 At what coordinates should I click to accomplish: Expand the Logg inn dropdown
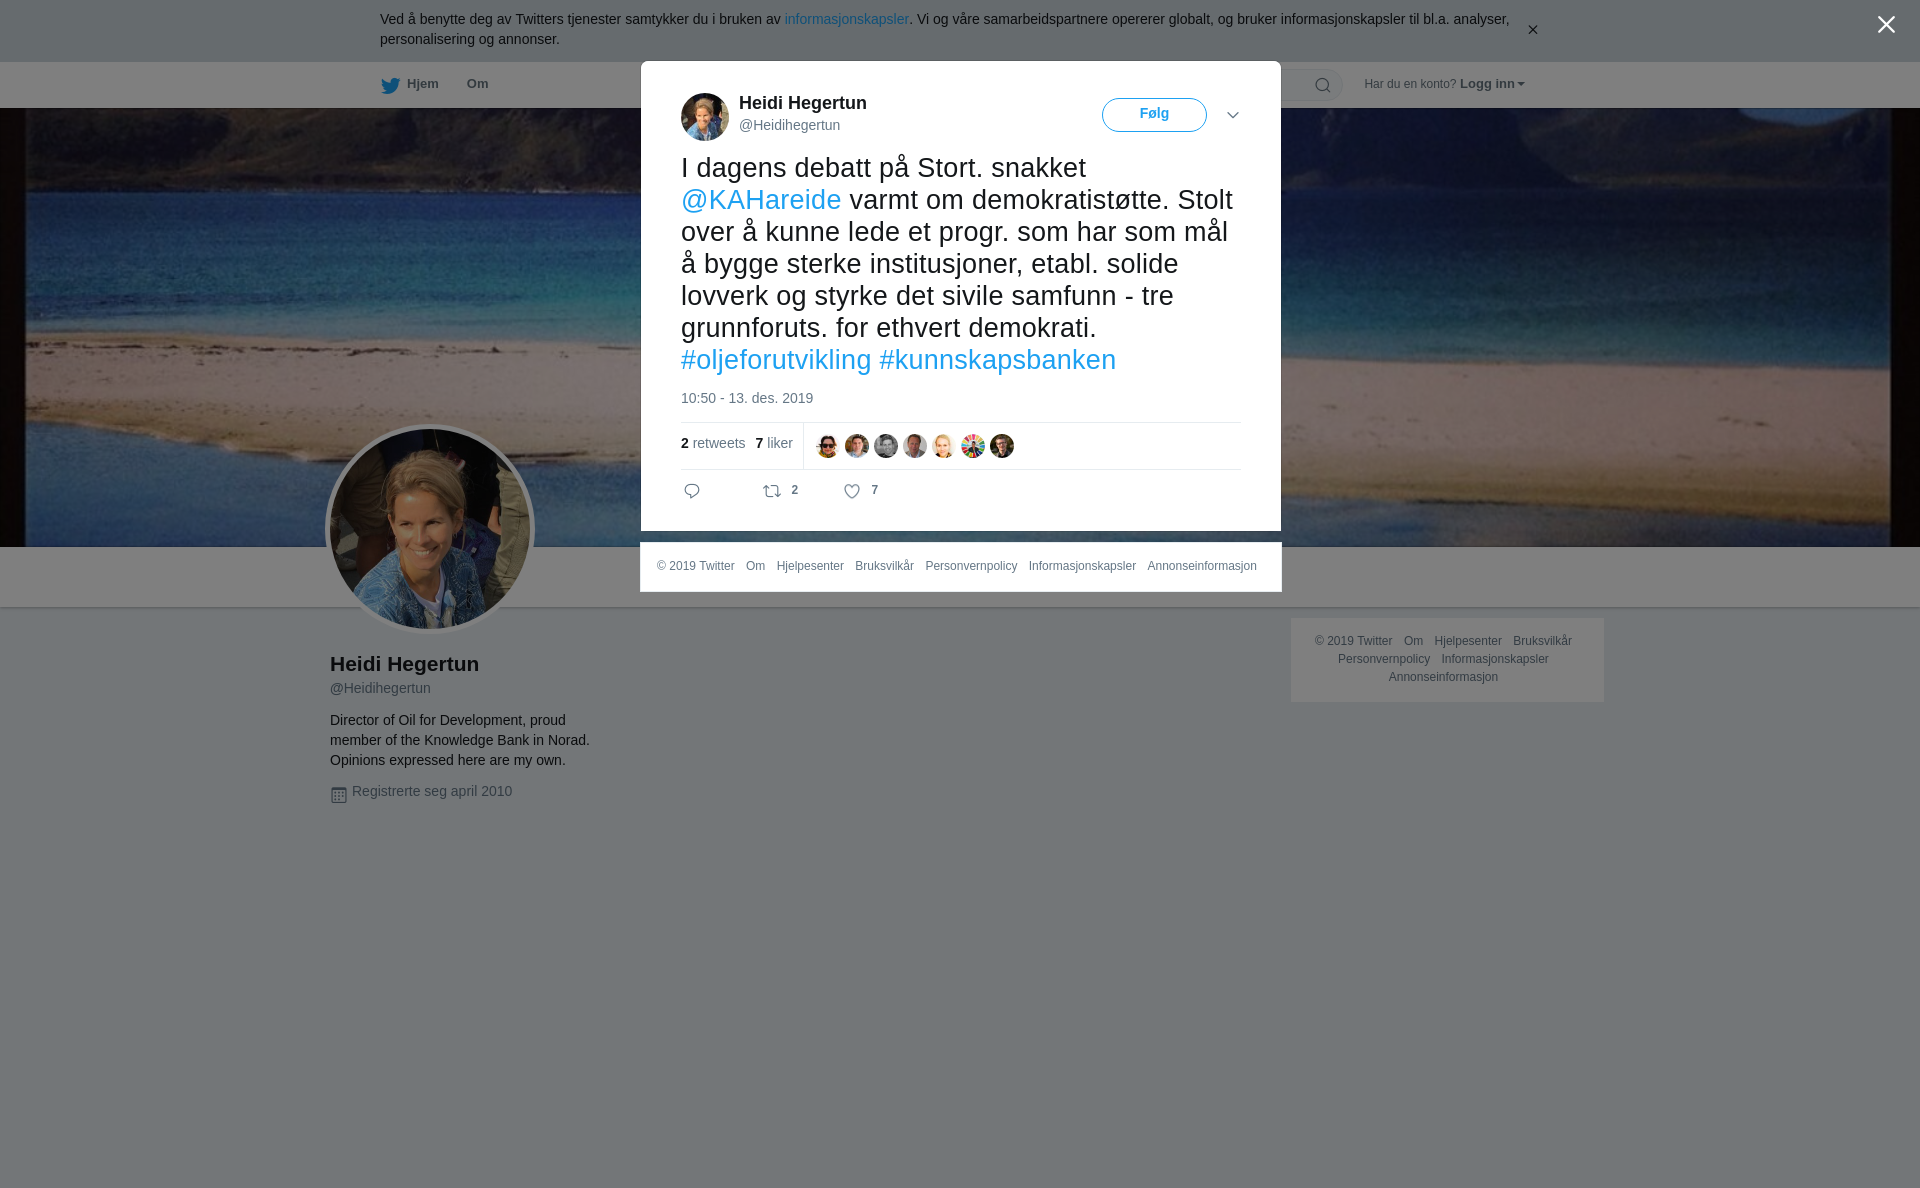[1492, 84]
